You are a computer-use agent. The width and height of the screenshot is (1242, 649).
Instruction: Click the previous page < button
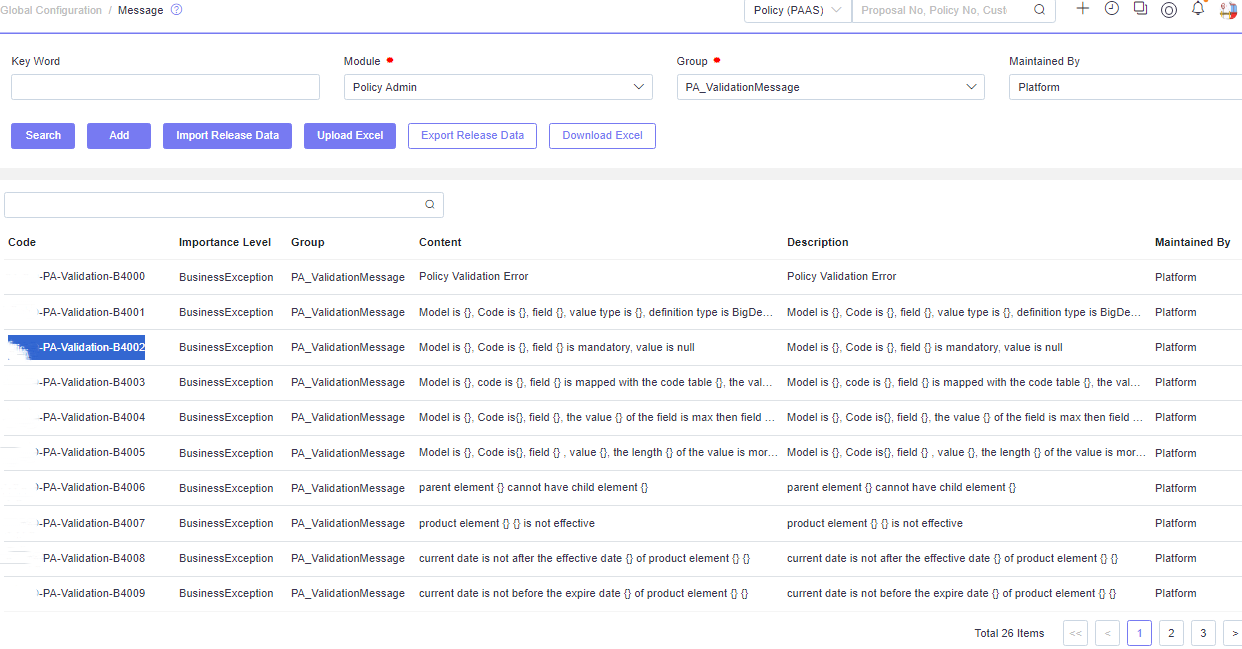pos(1107,633)
